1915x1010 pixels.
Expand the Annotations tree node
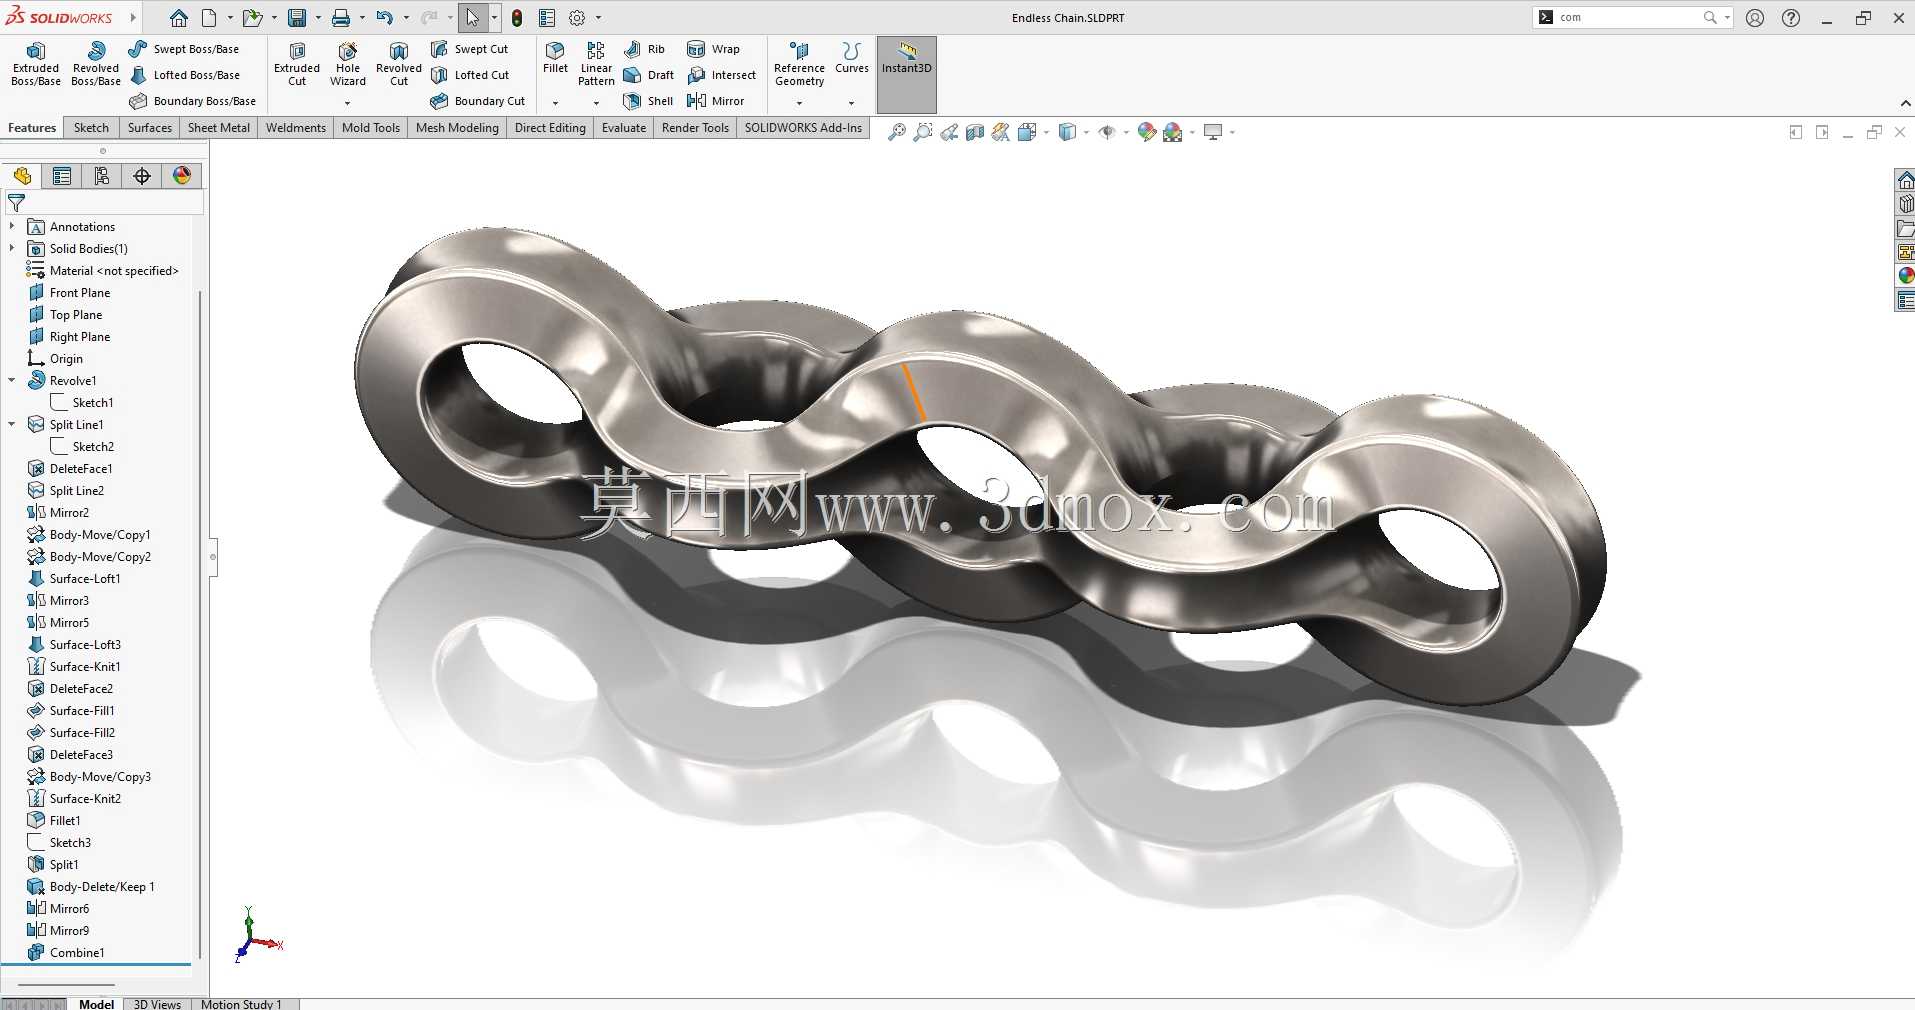[12, 227]
